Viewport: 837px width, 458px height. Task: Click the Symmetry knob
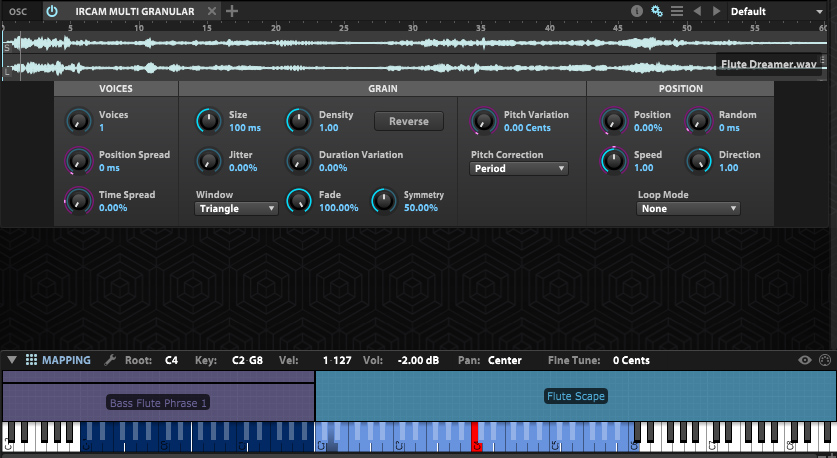click(x=384, y=201)
